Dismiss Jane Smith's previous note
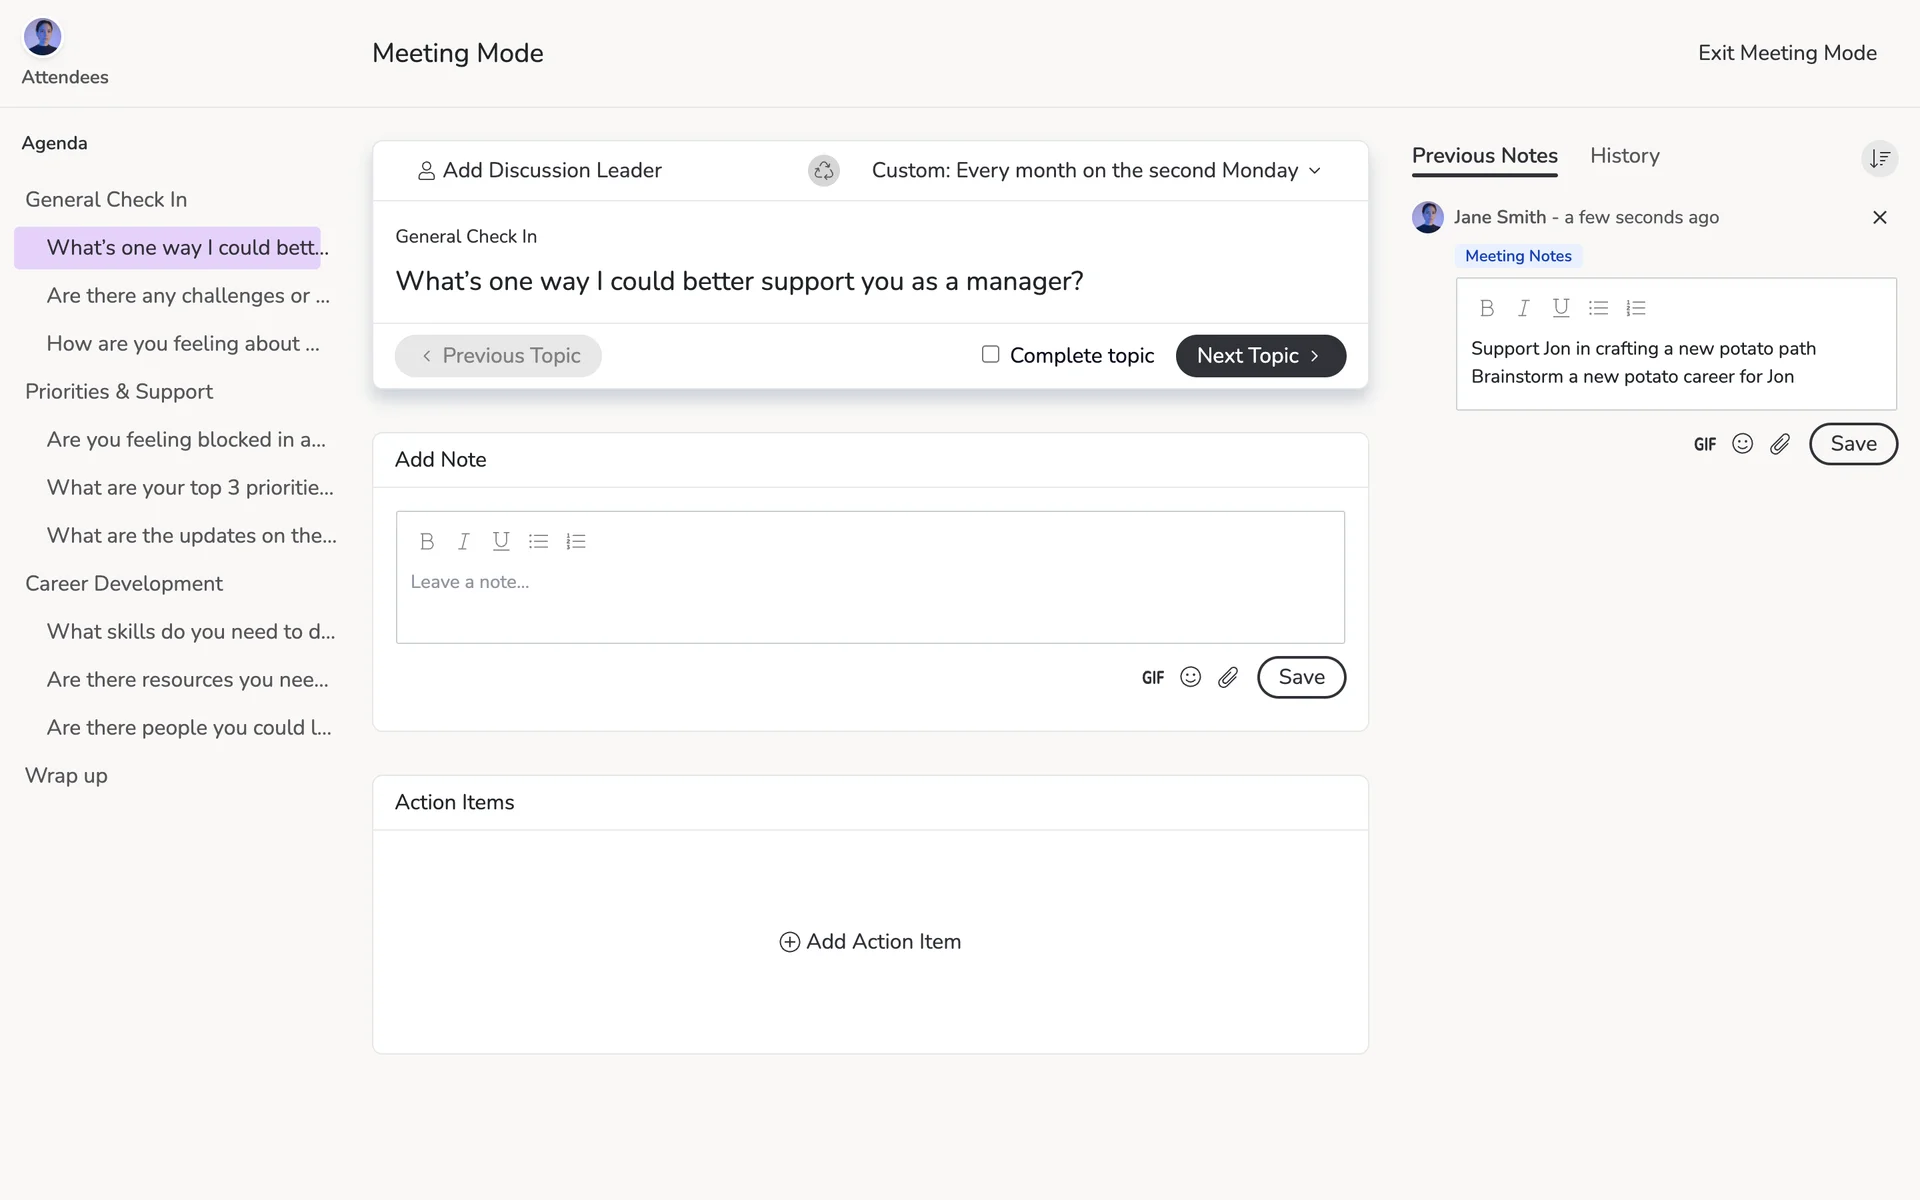This screenshot has height=1200, width=1920. tap(1879, 217)
